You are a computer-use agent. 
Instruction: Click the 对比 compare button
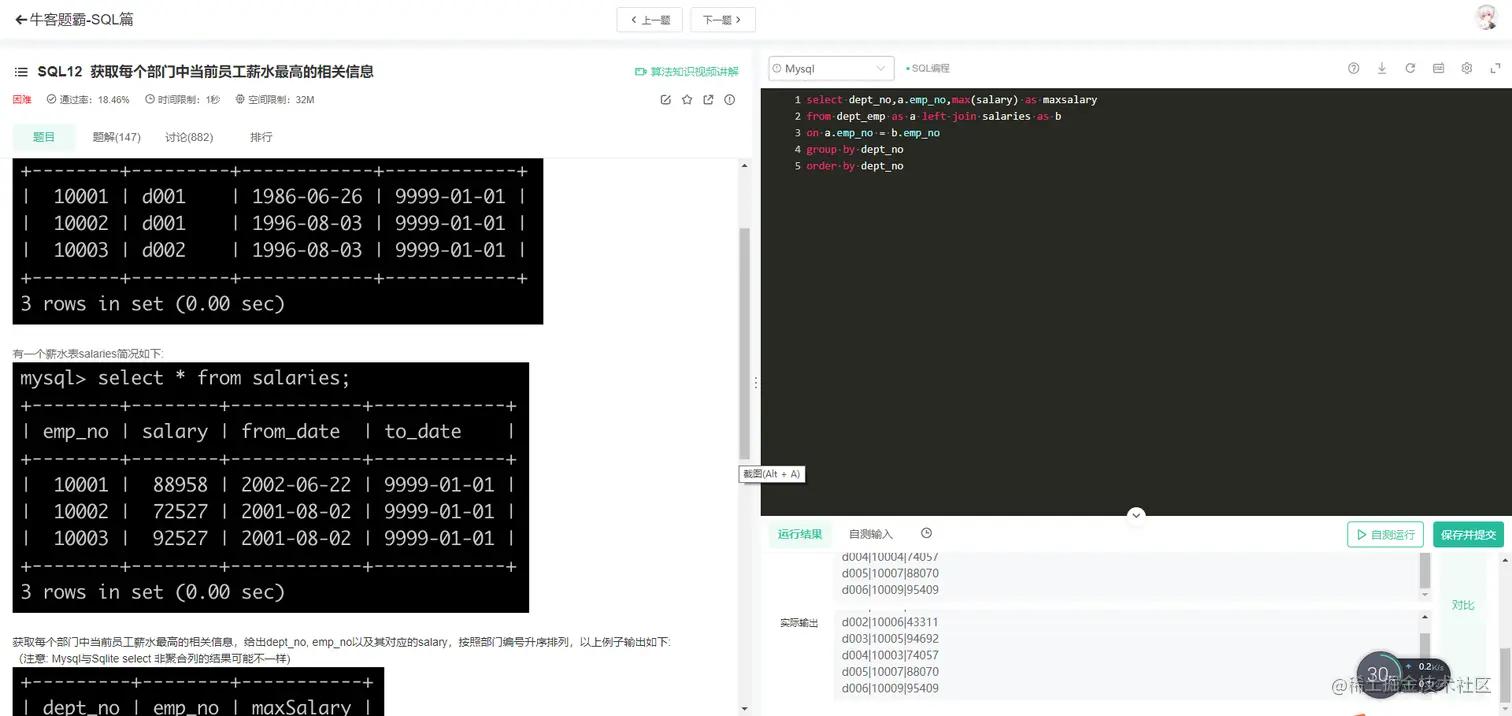(x=1463, y=605)
